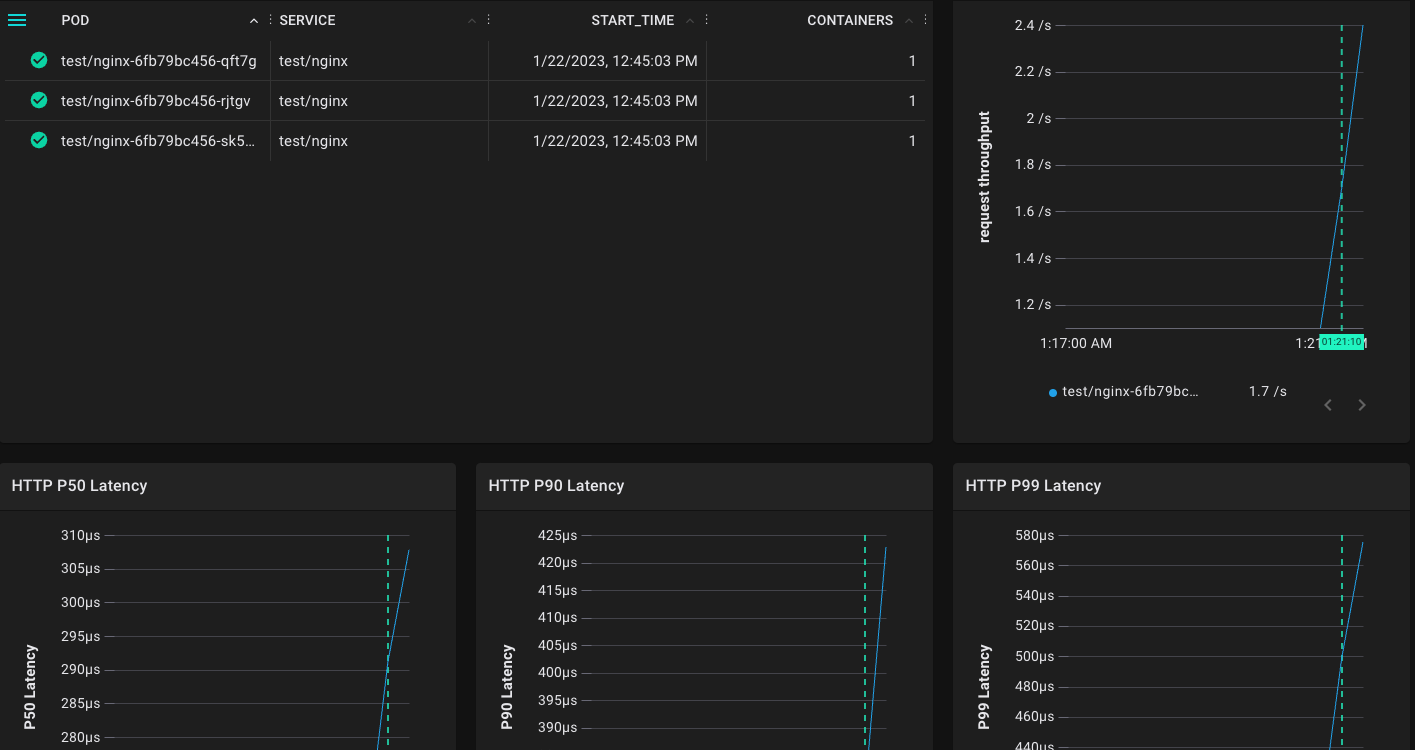Image resolution: width=1415 pixels, height=750 pixels.
Task: Click green status check for nginx-6fb79bc456-rjtgv
Action: [x=39, y=100]
